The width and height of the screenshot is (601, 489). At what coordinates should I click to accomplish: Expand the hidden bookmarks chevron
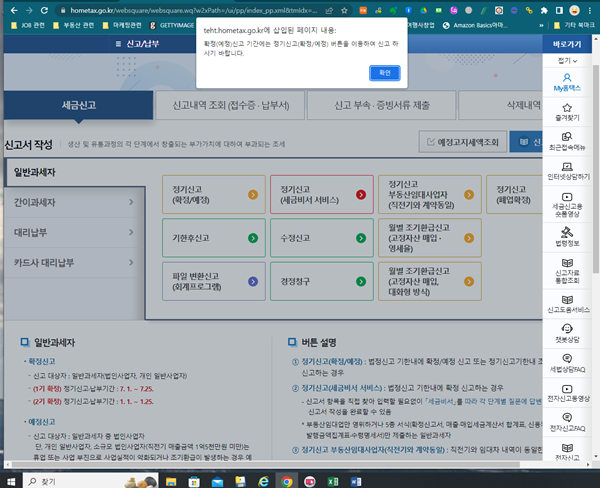click(541, 25)
